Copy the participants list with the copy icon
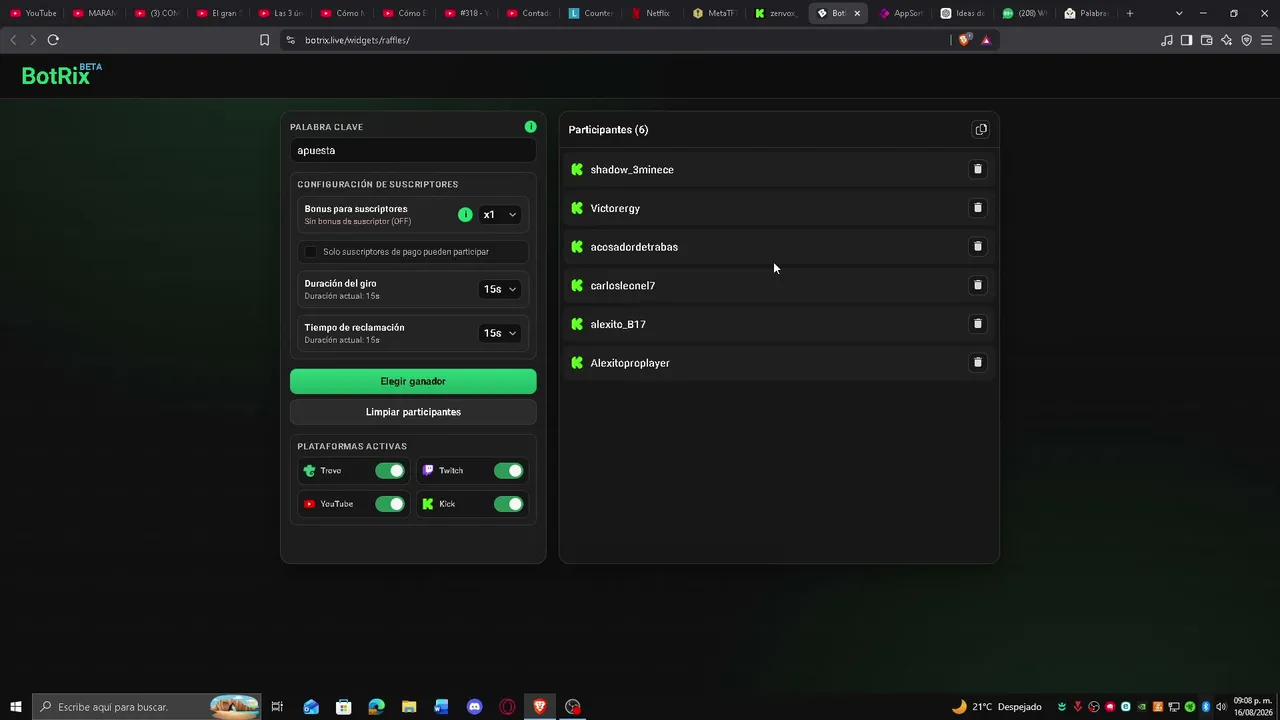 (981, 130)
